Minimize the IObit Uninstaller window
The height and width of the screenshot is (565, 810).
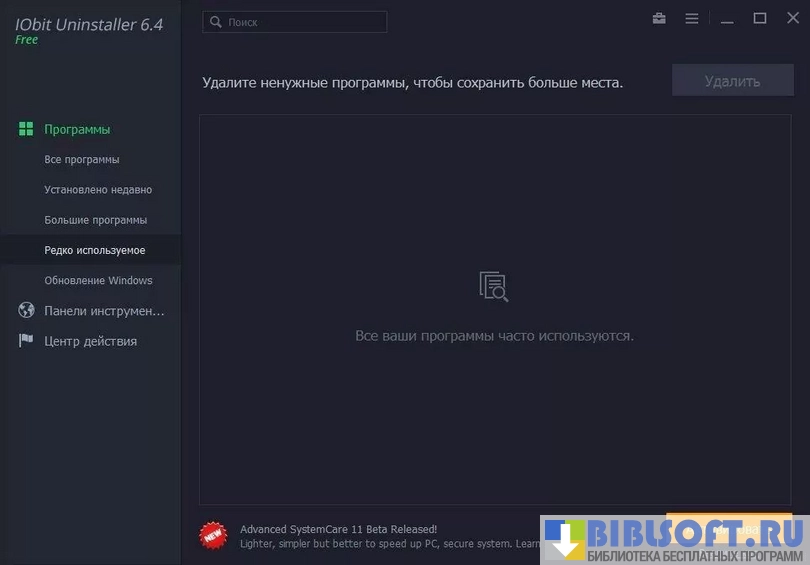tap(727, 19)
